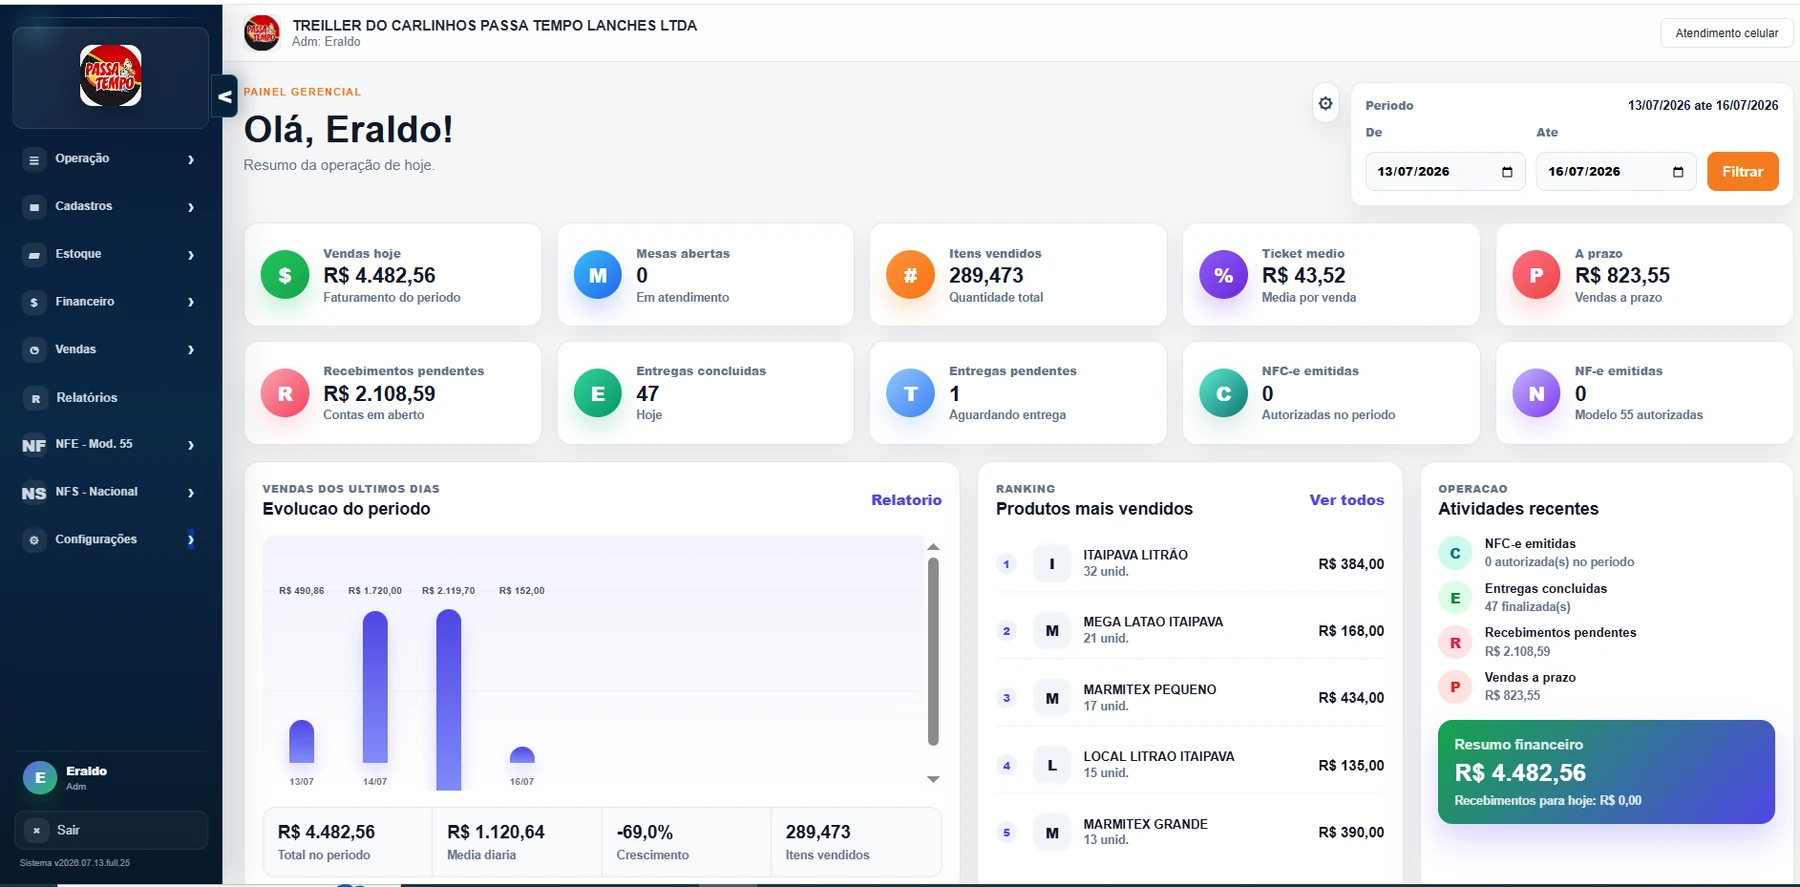The image size is (1800, 887).
Task: Select MEGA LATAO ITAIPAVA ranking row
Action: coord(1190,630)
